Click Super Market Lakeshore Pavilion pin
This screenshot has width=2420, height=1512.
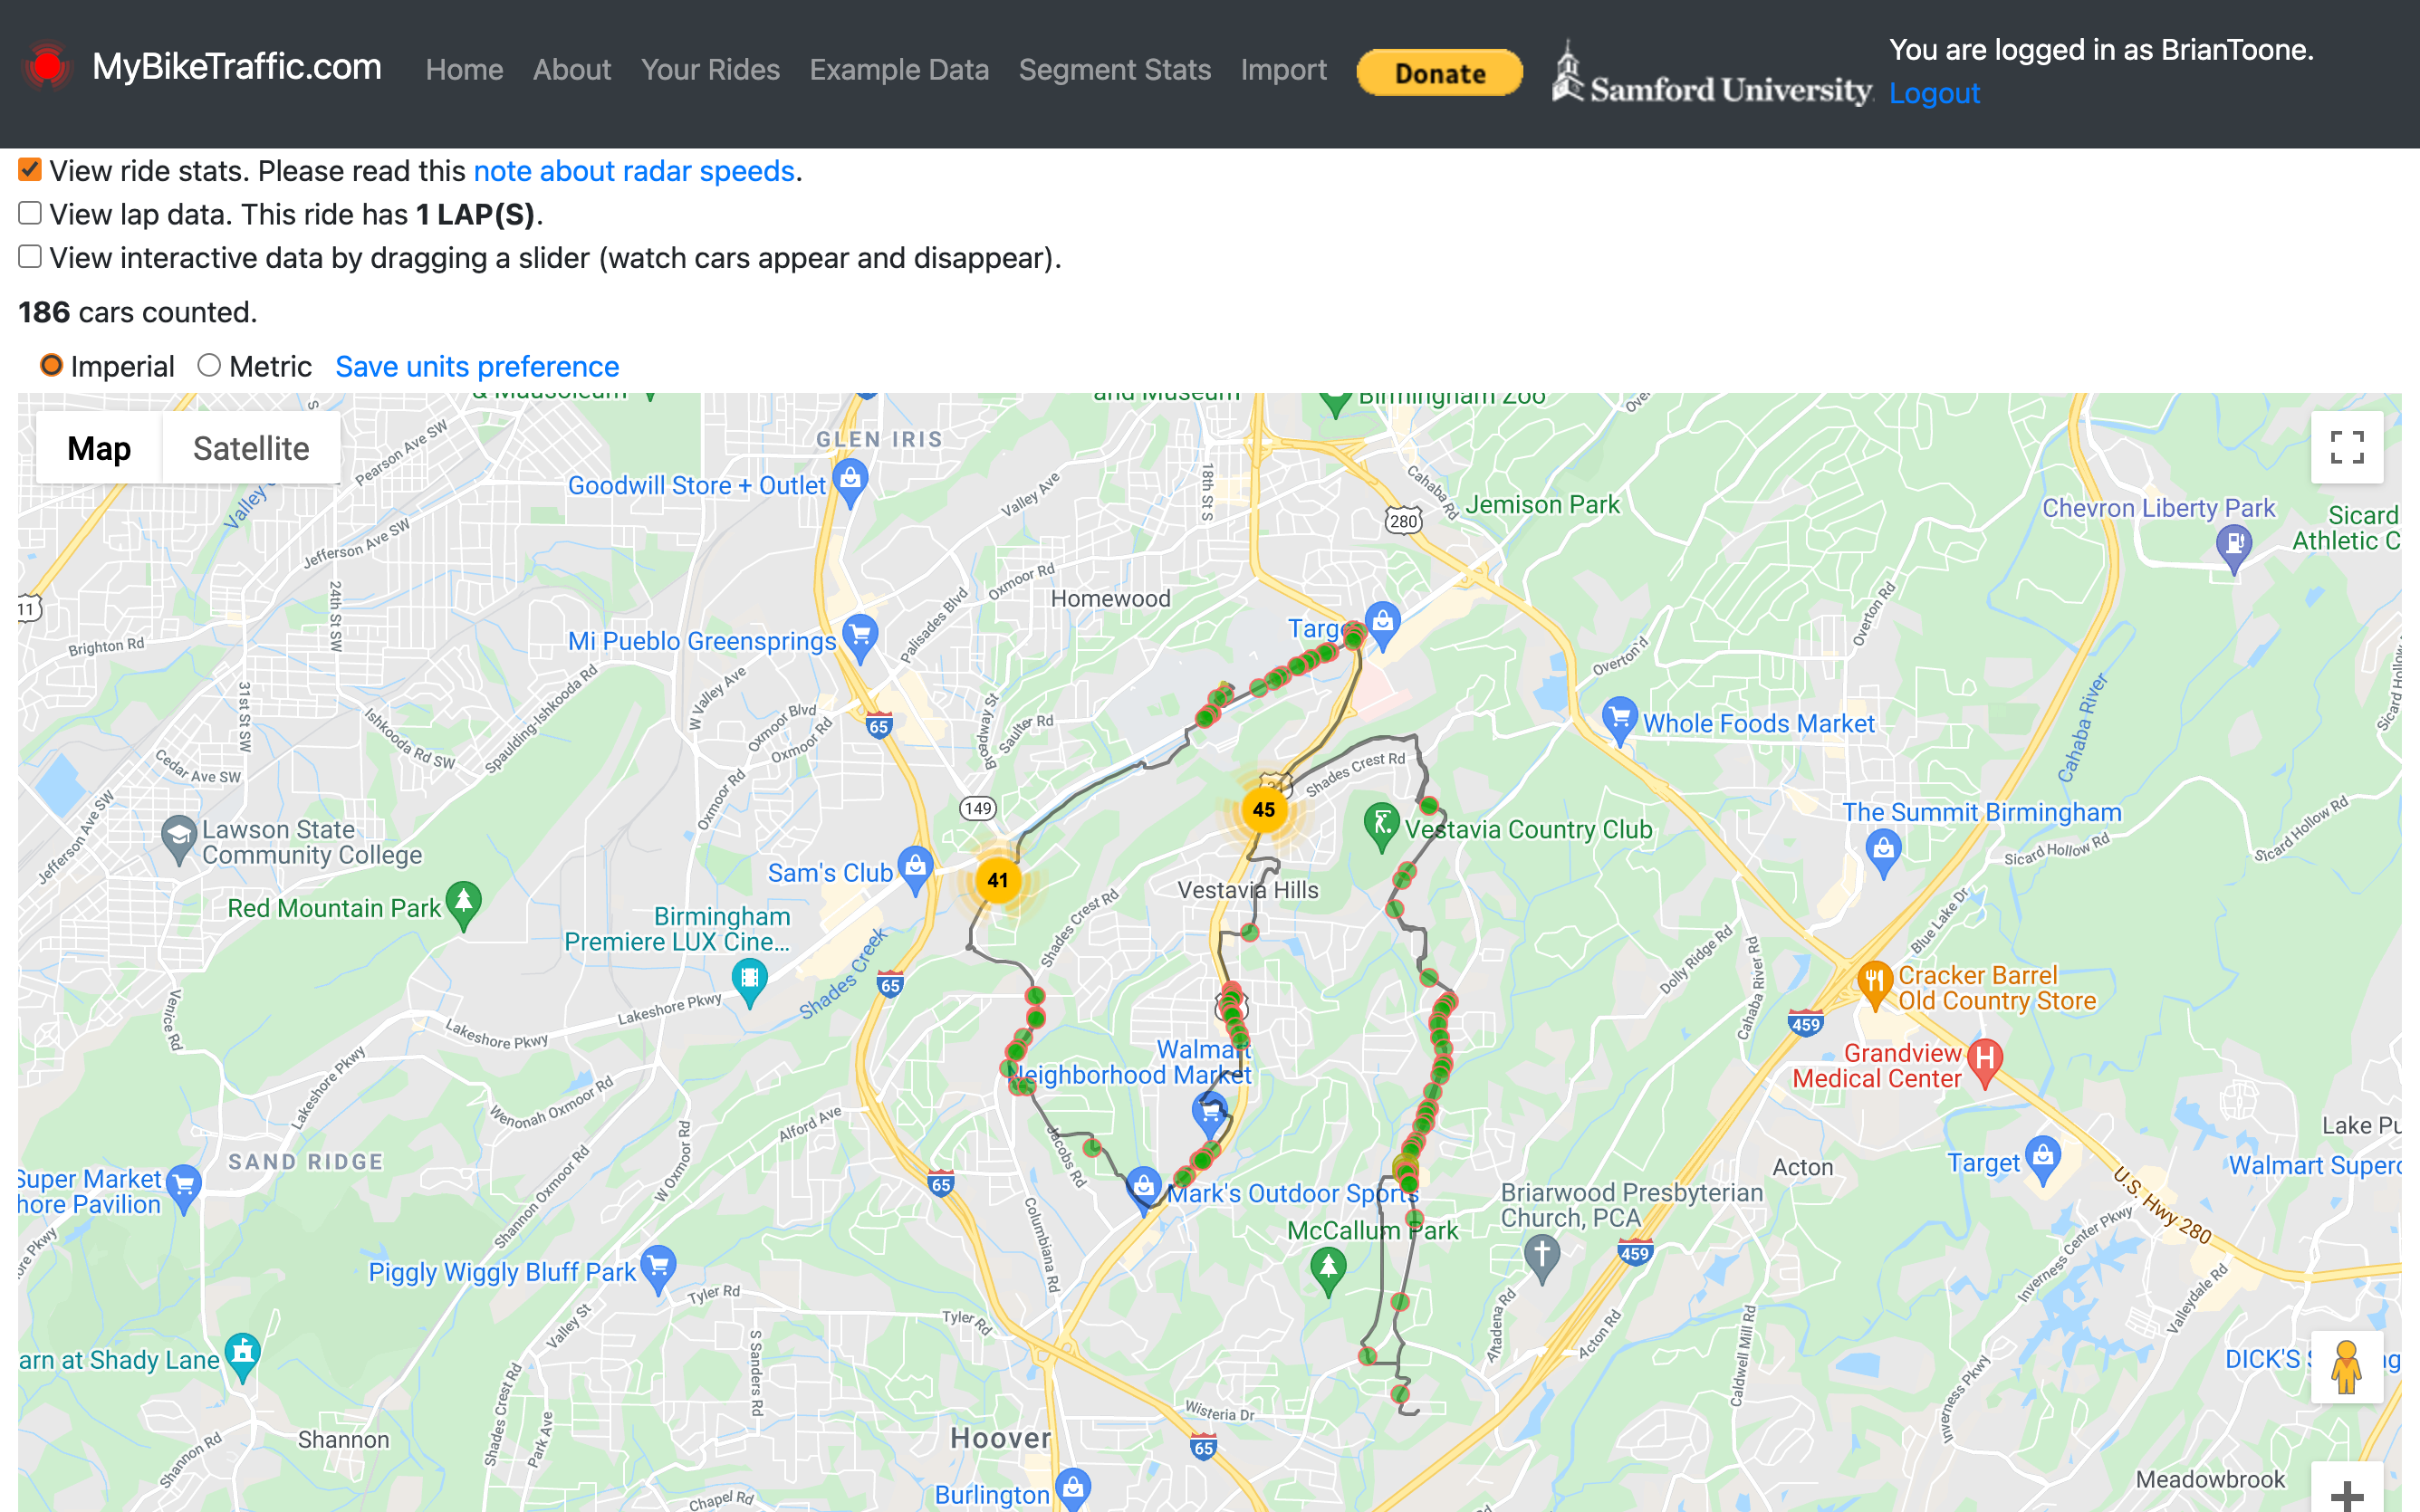[184, 1189]
